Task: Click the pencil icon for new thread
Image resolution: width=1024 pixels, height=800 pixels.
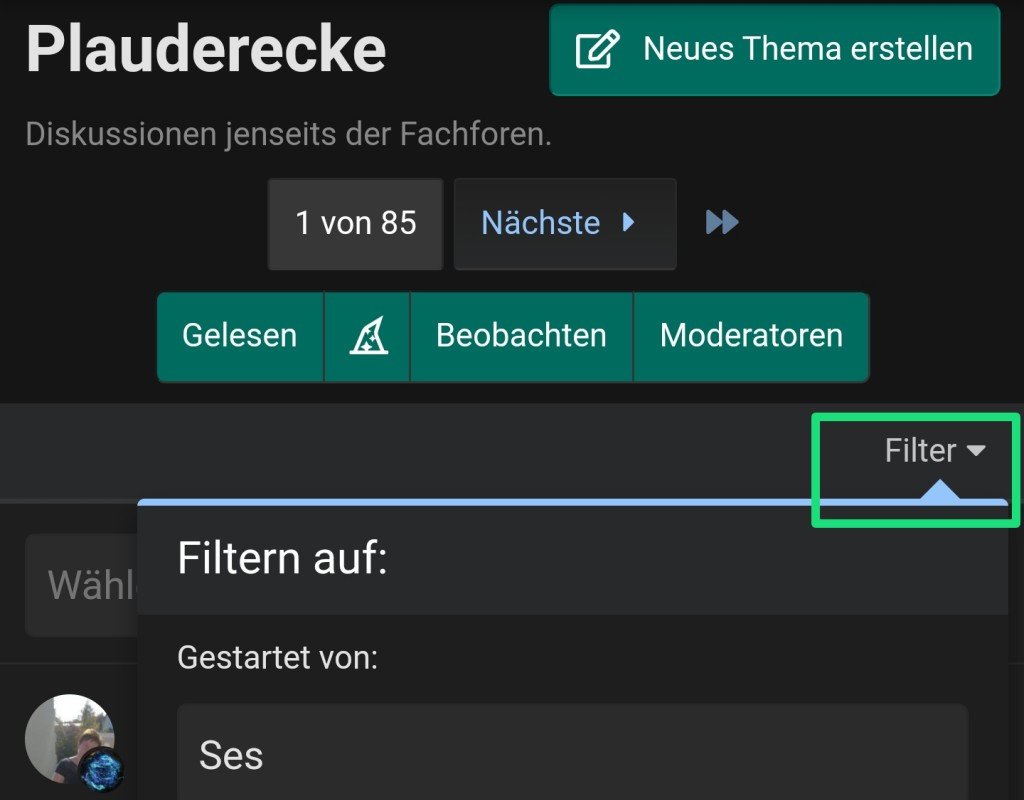Action: coord(597,49)
